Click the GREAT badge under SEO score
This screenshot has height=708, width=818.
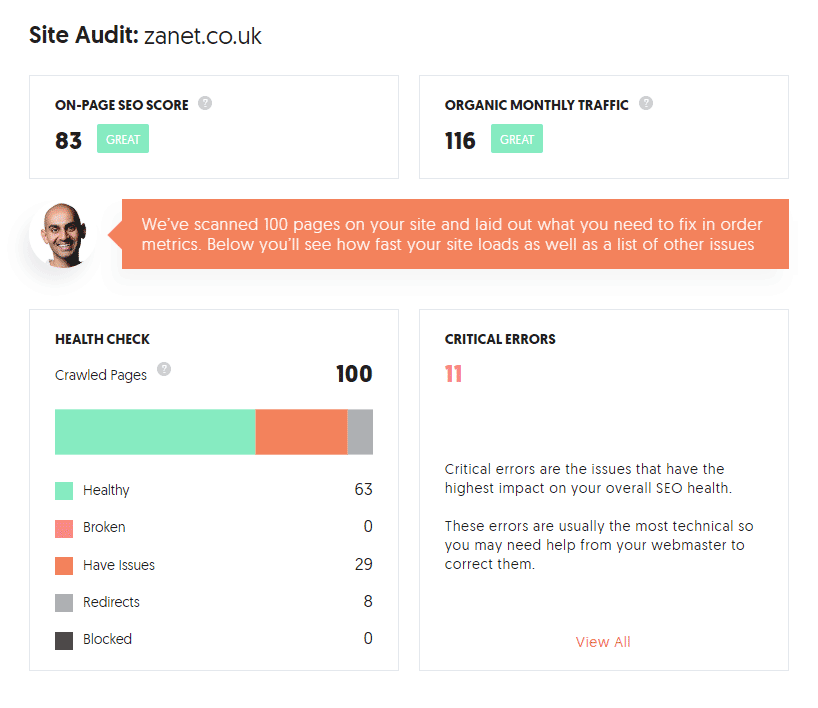point(122,138)
